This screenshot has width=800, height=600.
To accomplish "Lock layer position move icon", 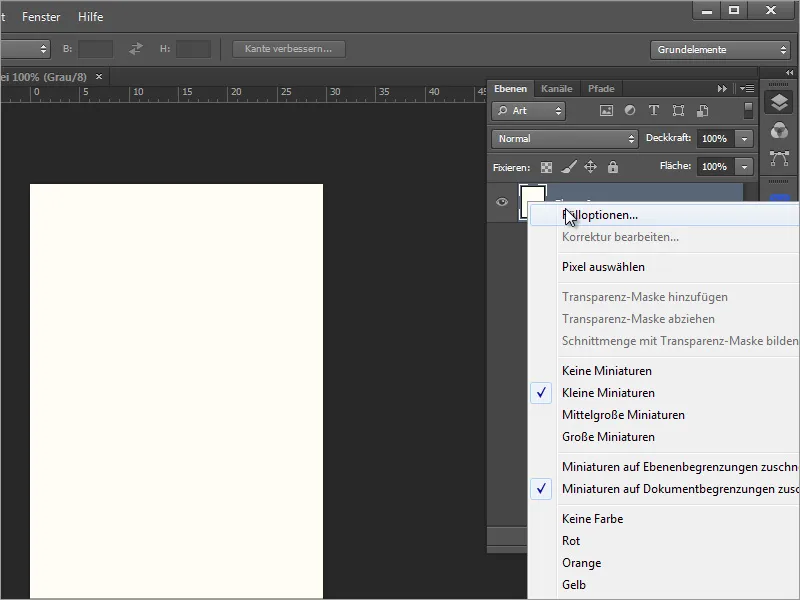I will (590, 167).
